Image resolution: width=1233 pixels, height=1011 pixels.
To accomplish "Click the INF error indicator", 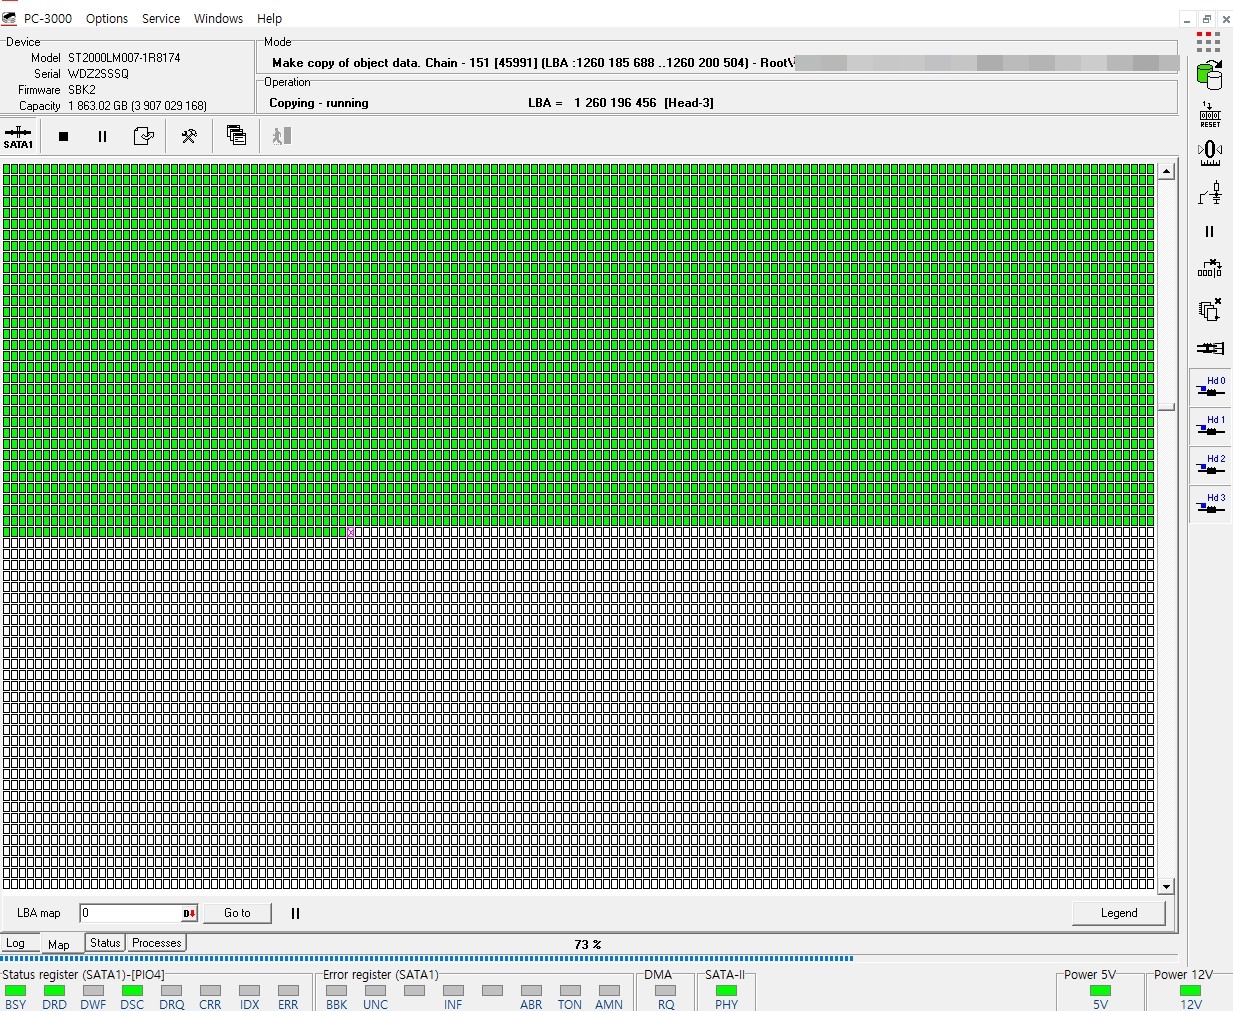I will coord(453,991).
